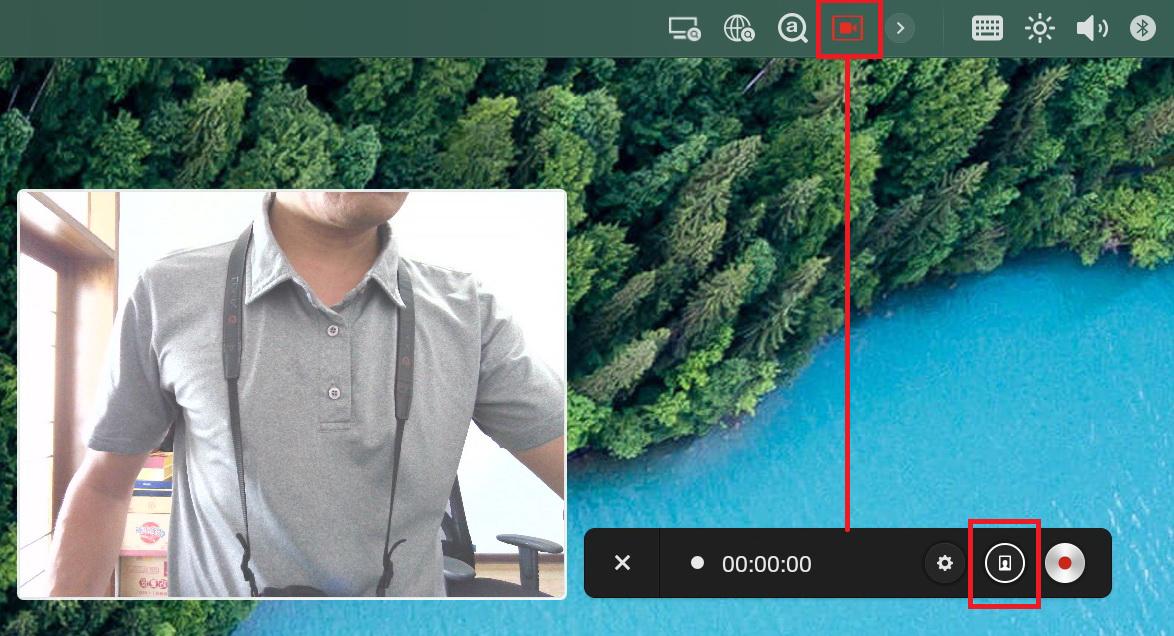Click the text lookup magnifier icon
The image size is (1174, 636).
pyautogui.click(x=792, y=28)
